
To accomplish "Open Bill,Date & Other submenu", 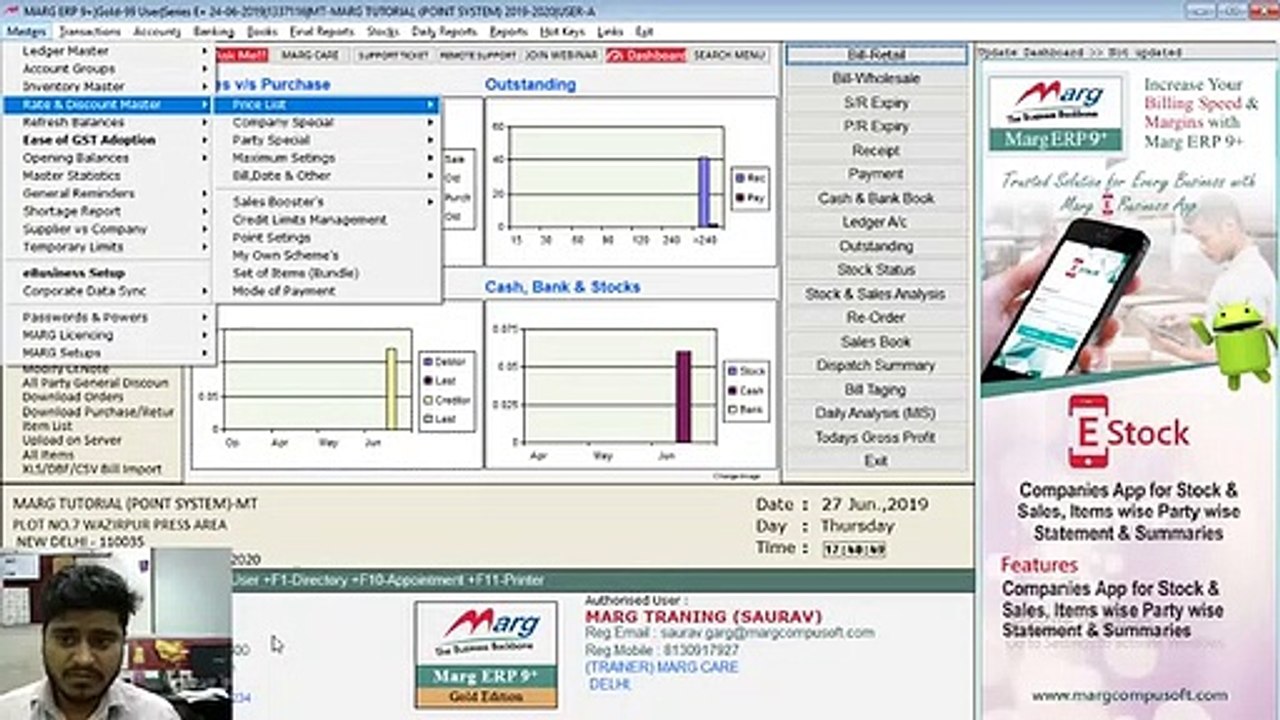I will point(327,175).
